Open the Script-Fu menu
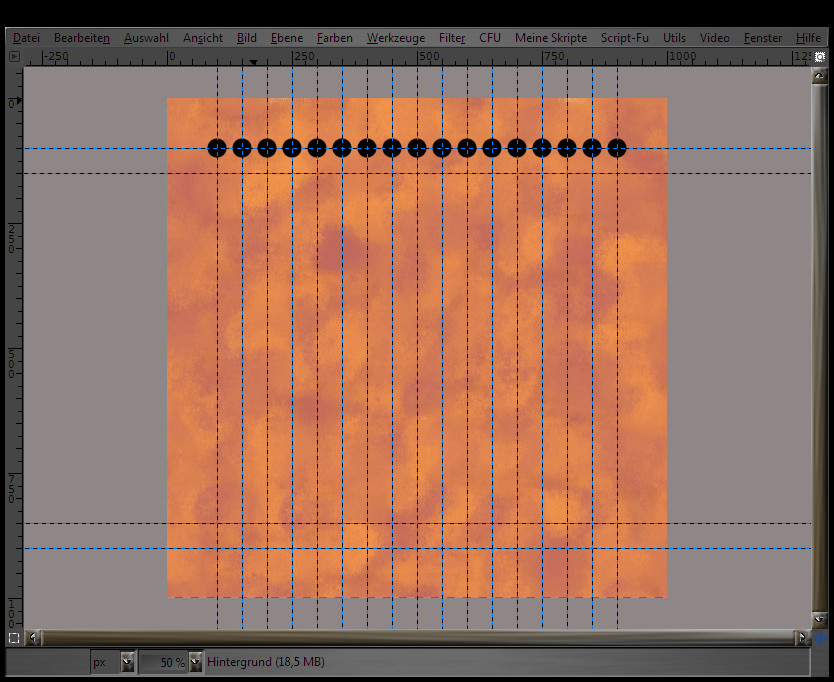 (x=624, y=38)
